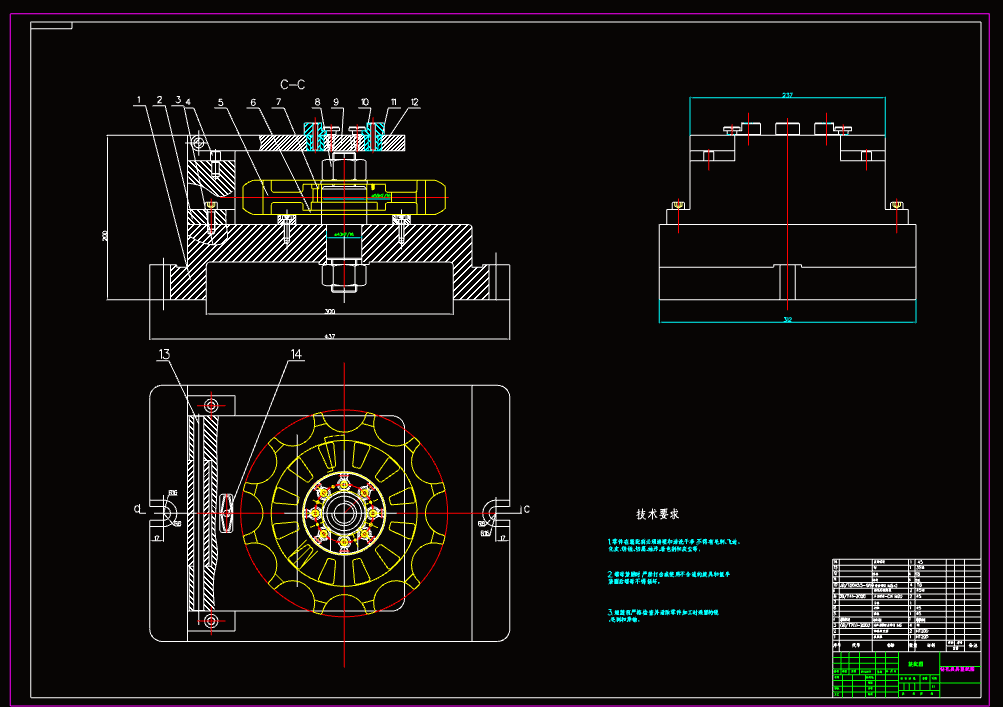Click part callout number 3
The height and width of the screenshot is (707, 1003).
[178, 100]
